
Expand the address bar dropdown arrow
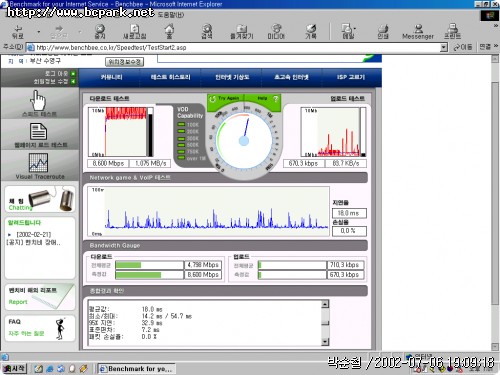point(443,47)
